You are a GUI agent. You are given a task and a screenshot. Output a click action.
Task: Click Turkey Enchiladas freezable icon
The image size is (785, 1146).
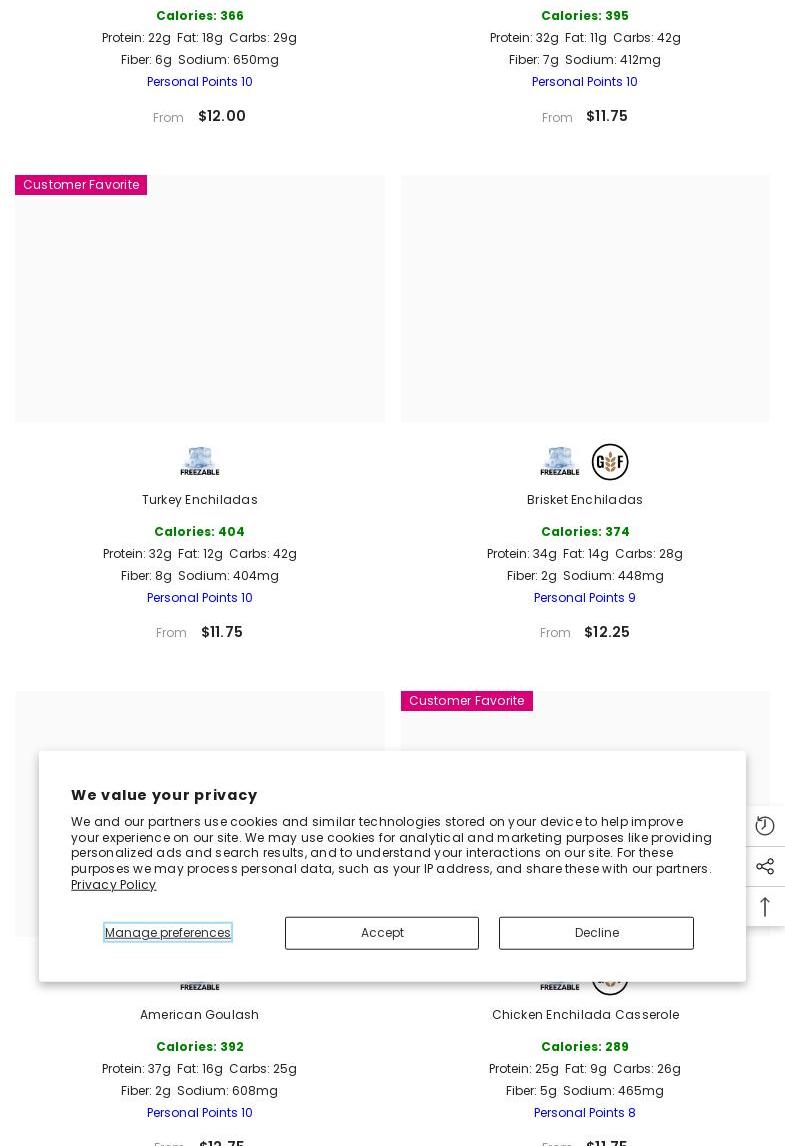(200, 462)
